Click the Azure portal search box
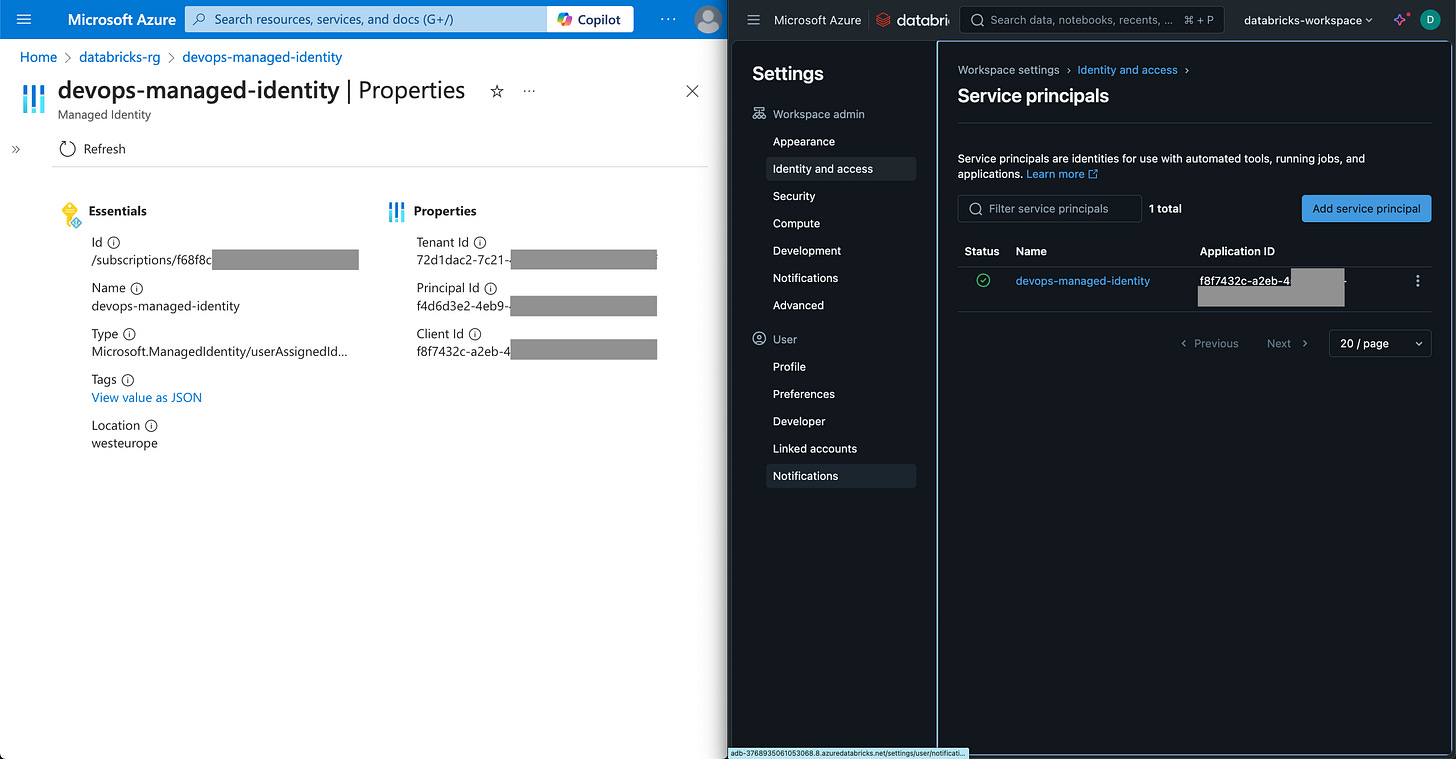 tap(367, 19)
